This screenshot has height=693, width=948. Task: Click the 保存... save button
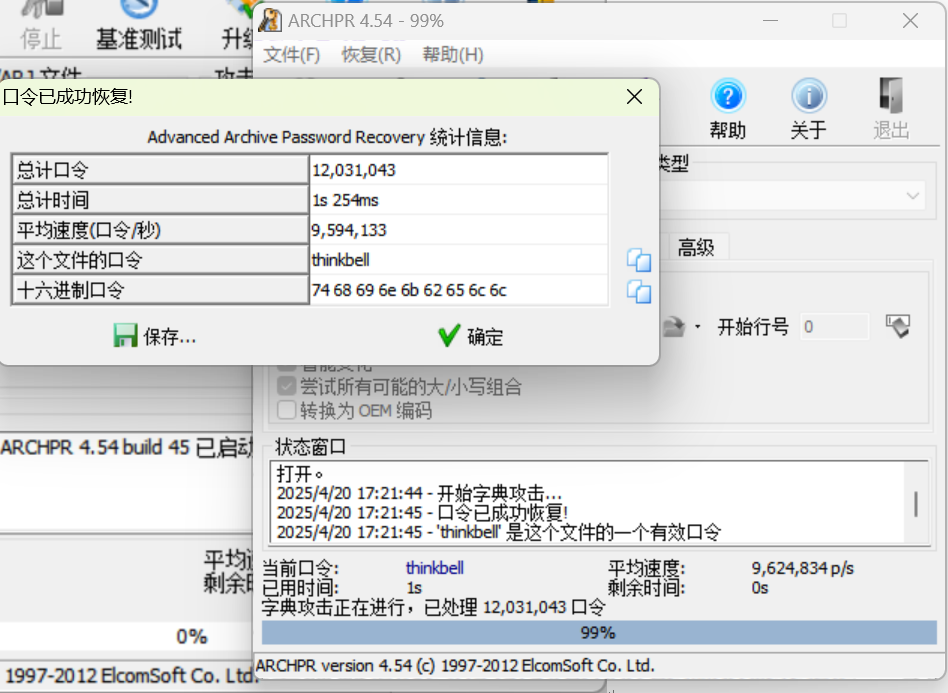point(156,337)
